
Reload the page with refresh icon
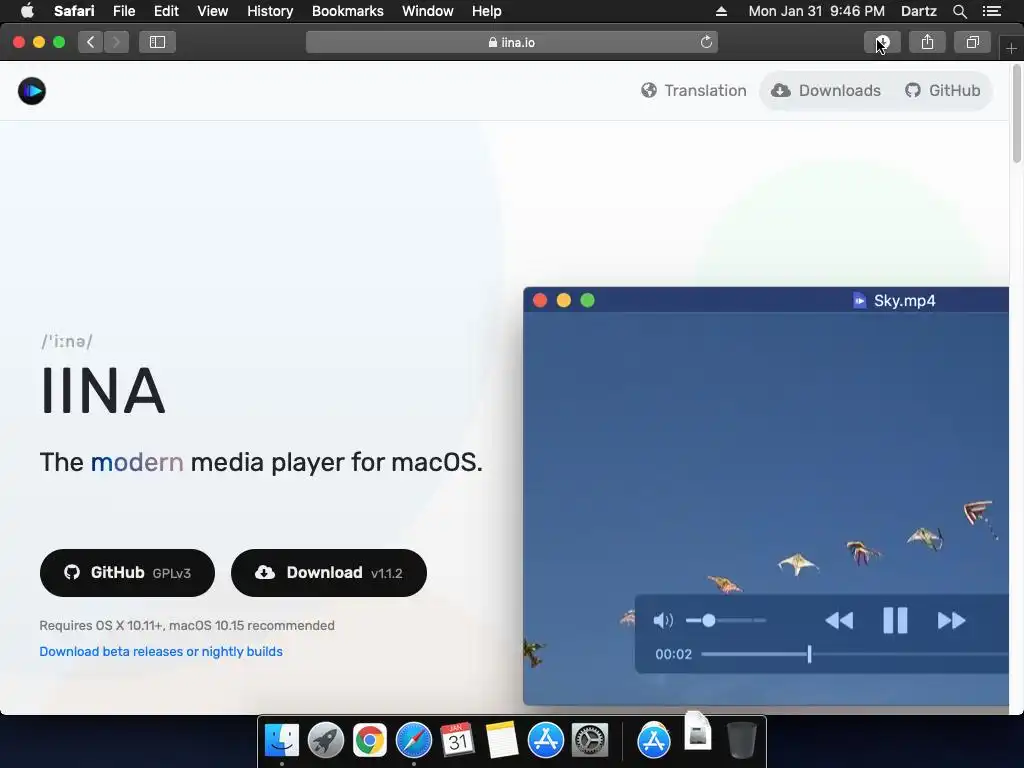[706, 42]
